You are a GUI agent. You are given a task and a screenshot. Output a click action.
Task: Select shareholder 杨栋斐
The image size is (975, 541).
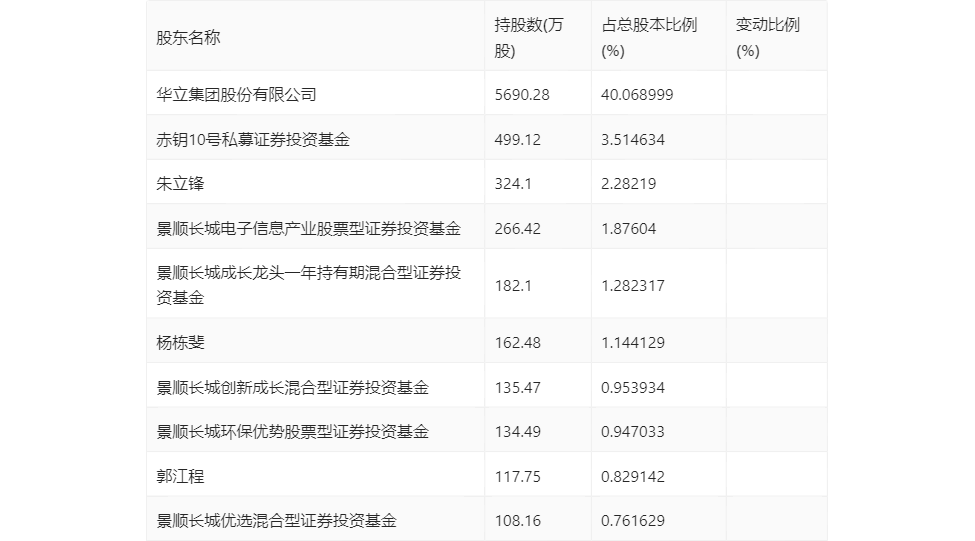[x=180, y=343]
